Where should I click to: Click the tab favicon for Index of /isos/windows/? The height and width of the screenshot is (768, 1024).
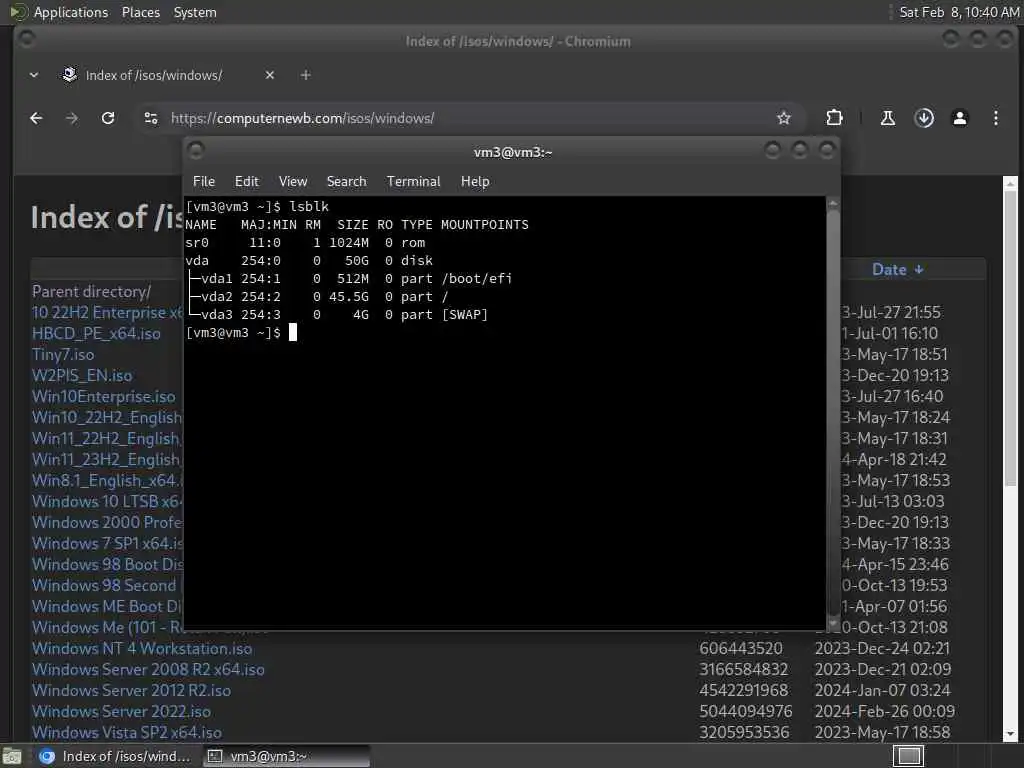coord(70,75)
